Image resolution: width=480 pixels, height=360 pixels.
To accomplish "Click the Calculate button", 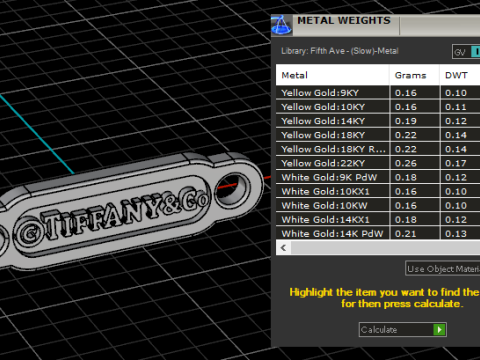I will coord(403,330).
